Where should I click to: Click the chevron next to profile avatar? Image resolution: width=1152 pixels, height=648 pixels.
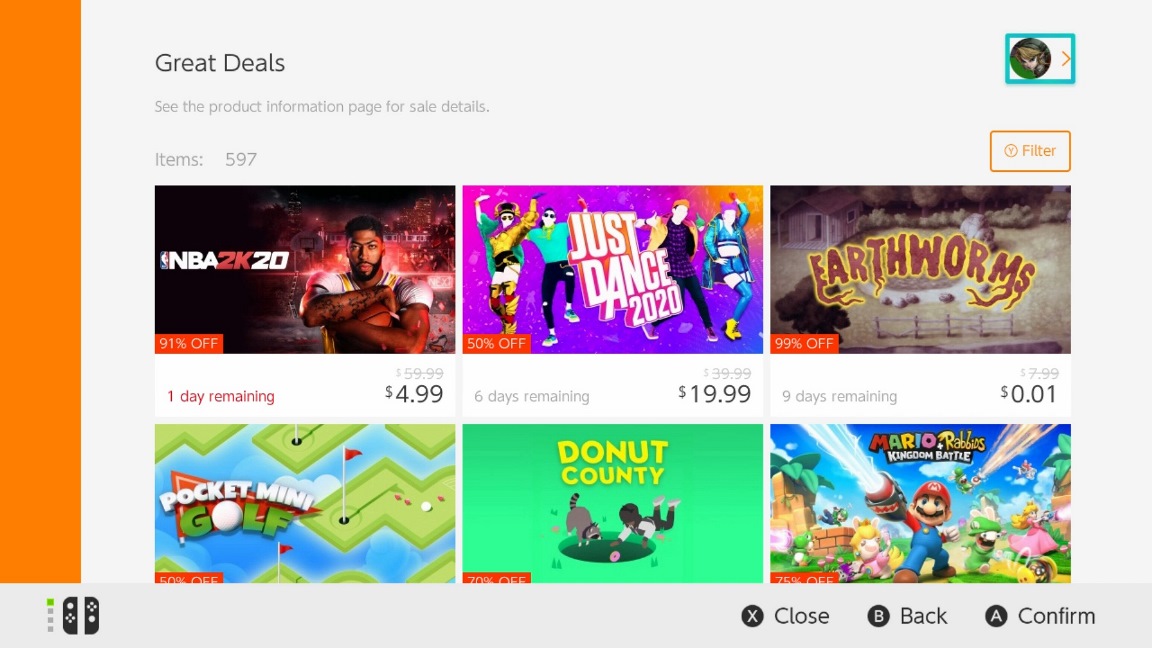(1065, 59)
